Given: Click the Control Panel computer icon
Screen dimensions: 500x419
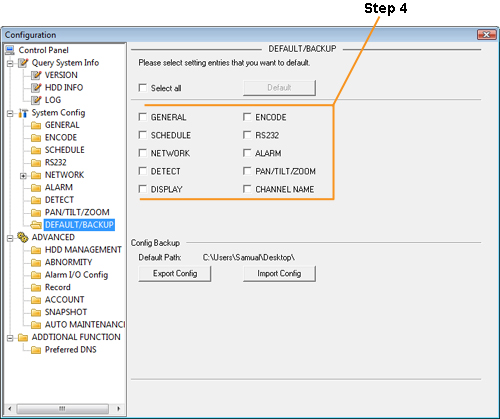Looking at the screenshot, I should (10, 50).
